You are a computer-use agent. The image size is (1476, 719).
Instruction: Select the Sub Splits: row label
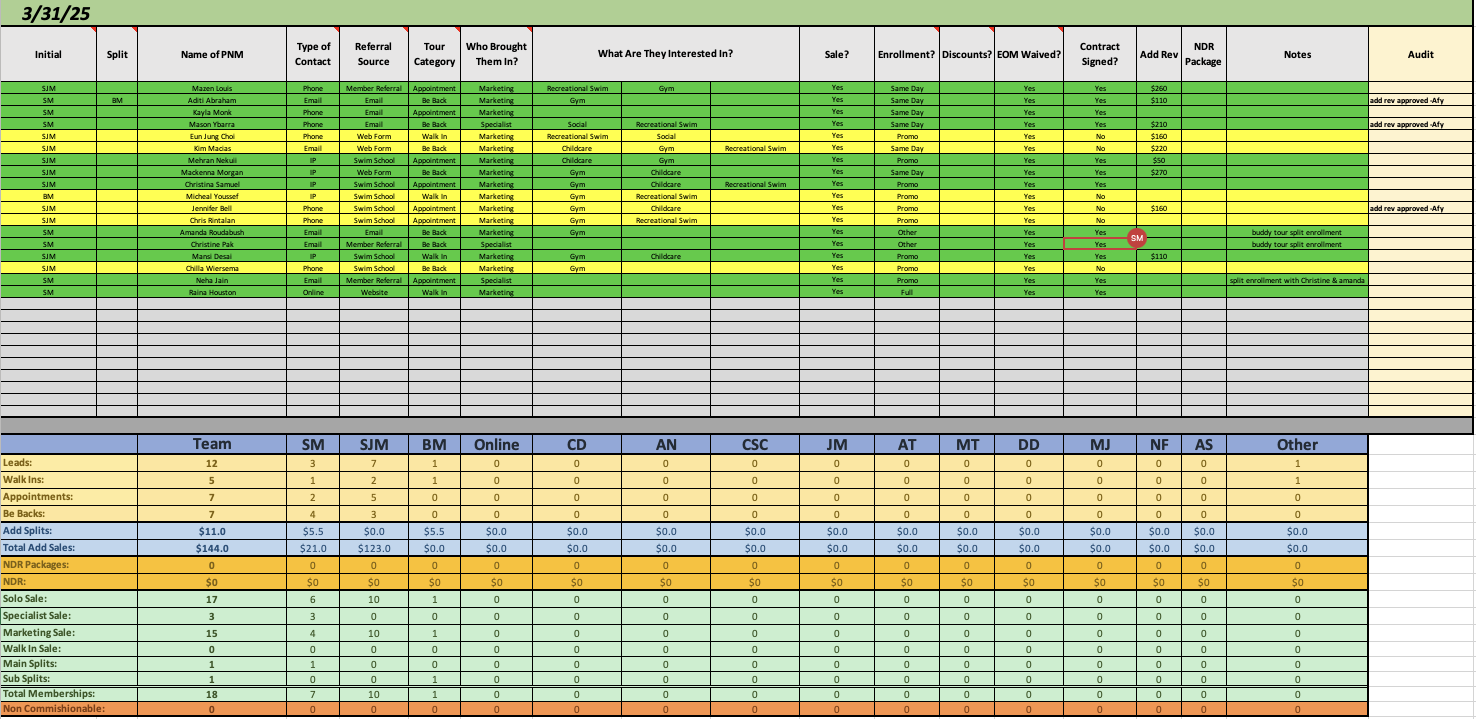click(x=68, y=679)
